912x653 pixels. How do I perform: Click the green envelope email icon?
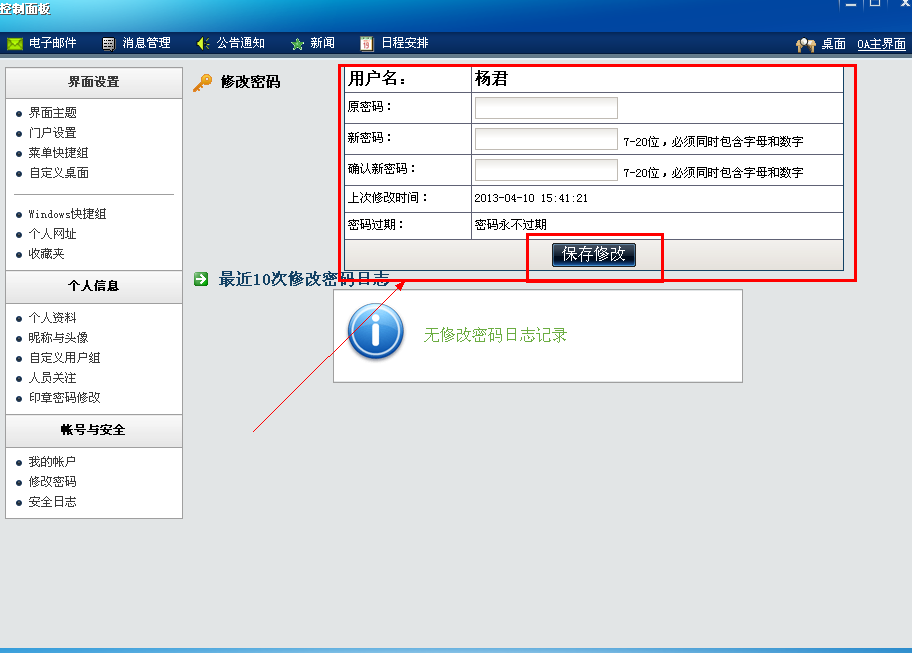click(15, 44)
